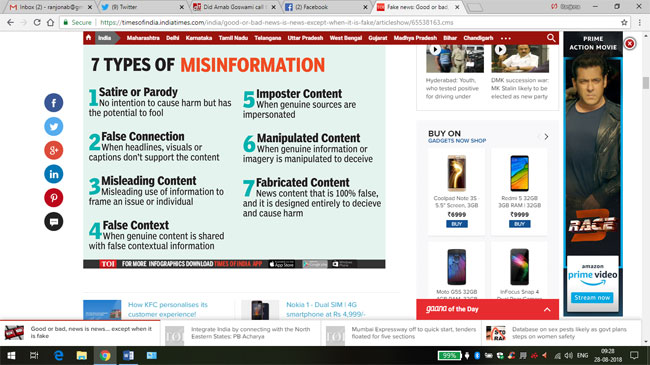Click the browser address bar URL

pyautogui.click(x=276, y=22)
